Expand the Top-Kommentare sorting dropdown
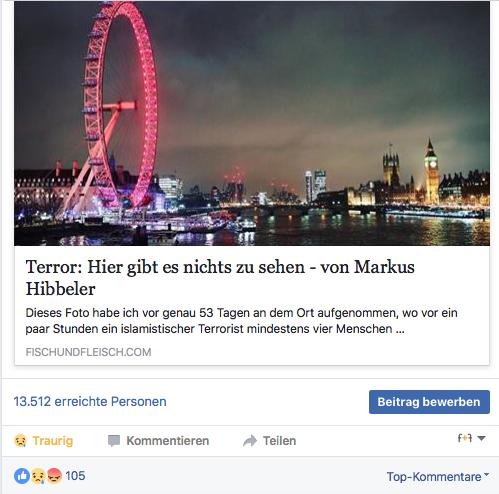 438,477
